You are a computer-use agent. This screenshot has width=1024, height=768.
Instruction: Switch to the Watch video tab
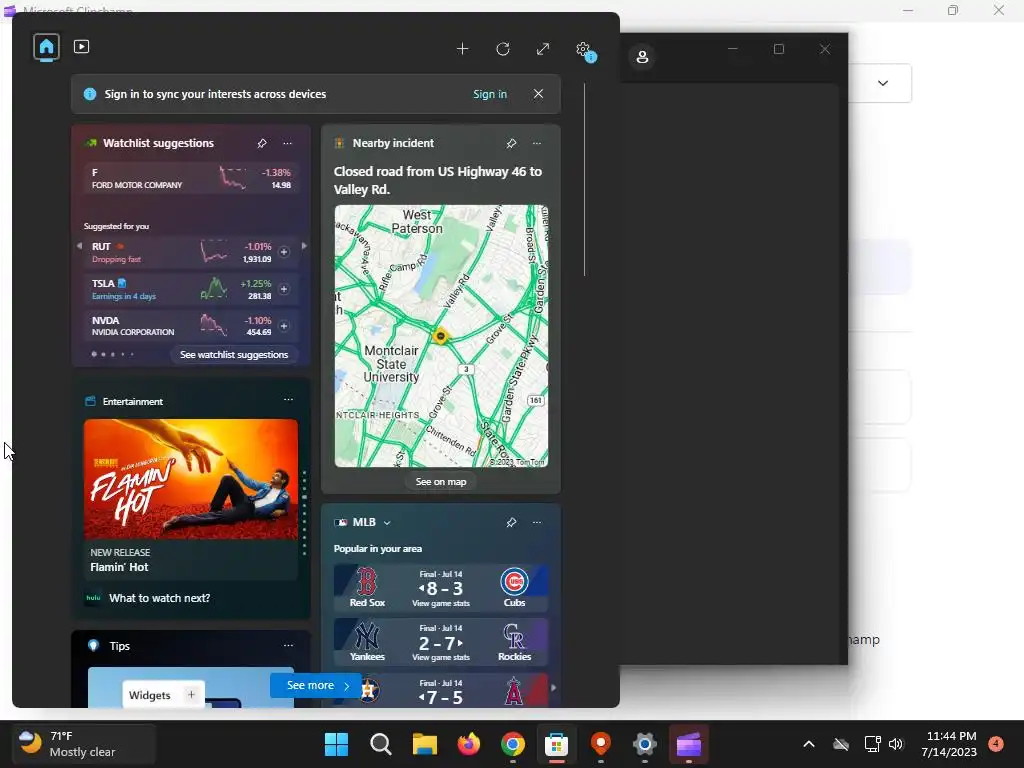tap(82, 47)
